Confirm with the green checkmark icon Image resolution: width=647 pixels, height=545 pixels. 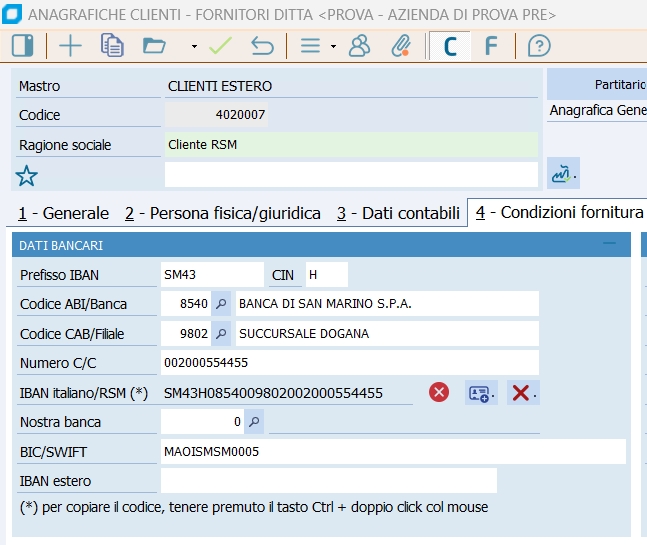click(x=220, y=45)
